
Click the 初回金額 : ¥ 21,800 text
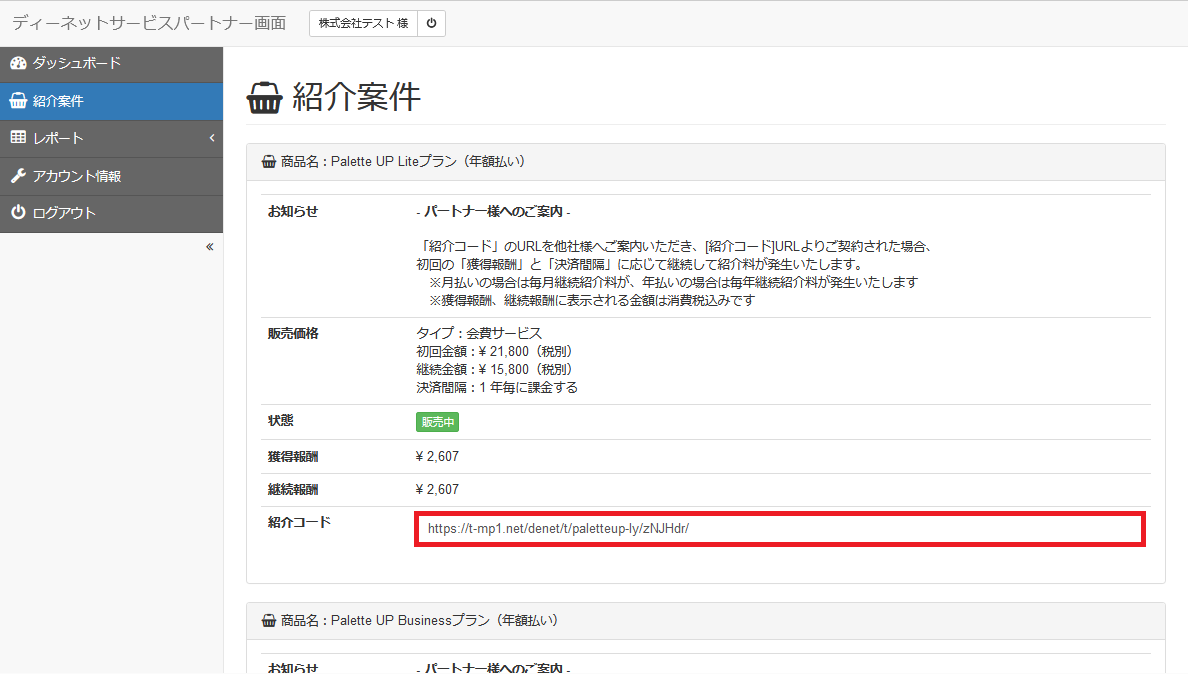pos(496,351)
